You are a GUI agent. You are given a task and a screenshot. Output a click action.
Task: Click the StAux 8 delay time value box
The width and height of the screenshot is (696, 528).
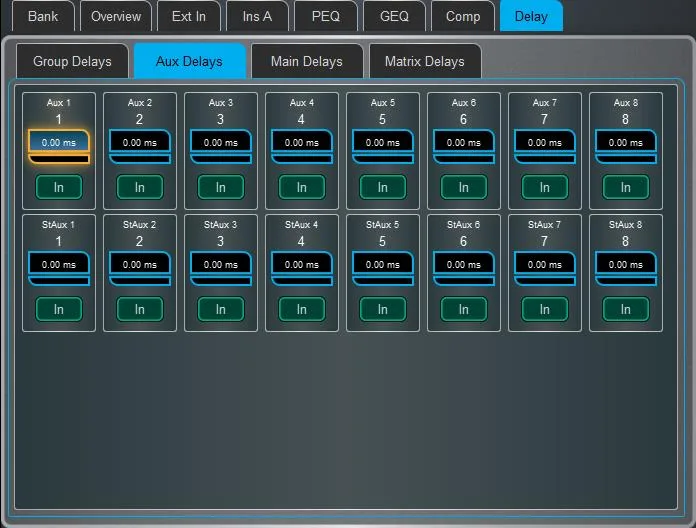pos(626,264)
